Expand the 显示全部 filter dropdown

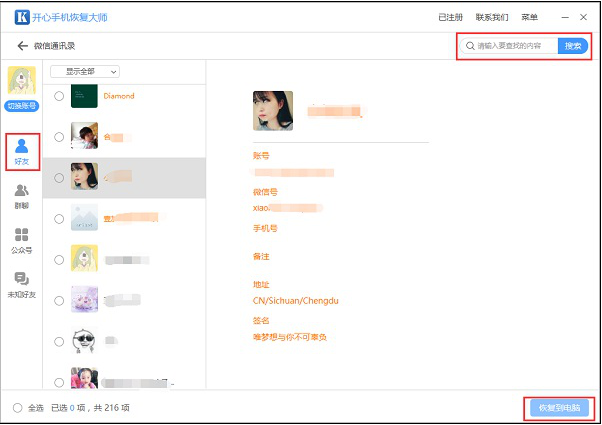[x=85, y=71]
